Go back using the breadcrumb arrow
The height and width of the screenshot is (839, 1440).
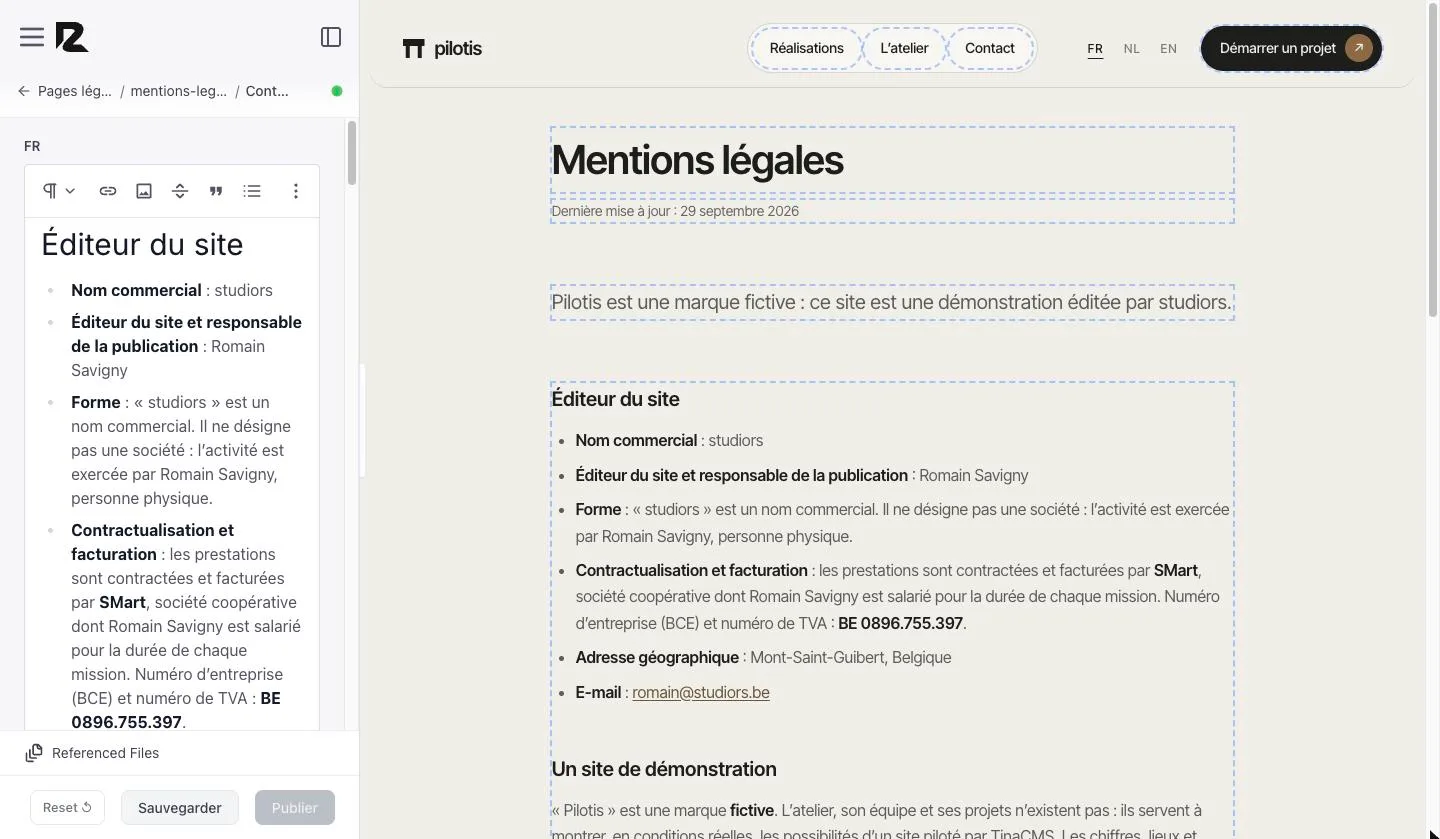24,91
